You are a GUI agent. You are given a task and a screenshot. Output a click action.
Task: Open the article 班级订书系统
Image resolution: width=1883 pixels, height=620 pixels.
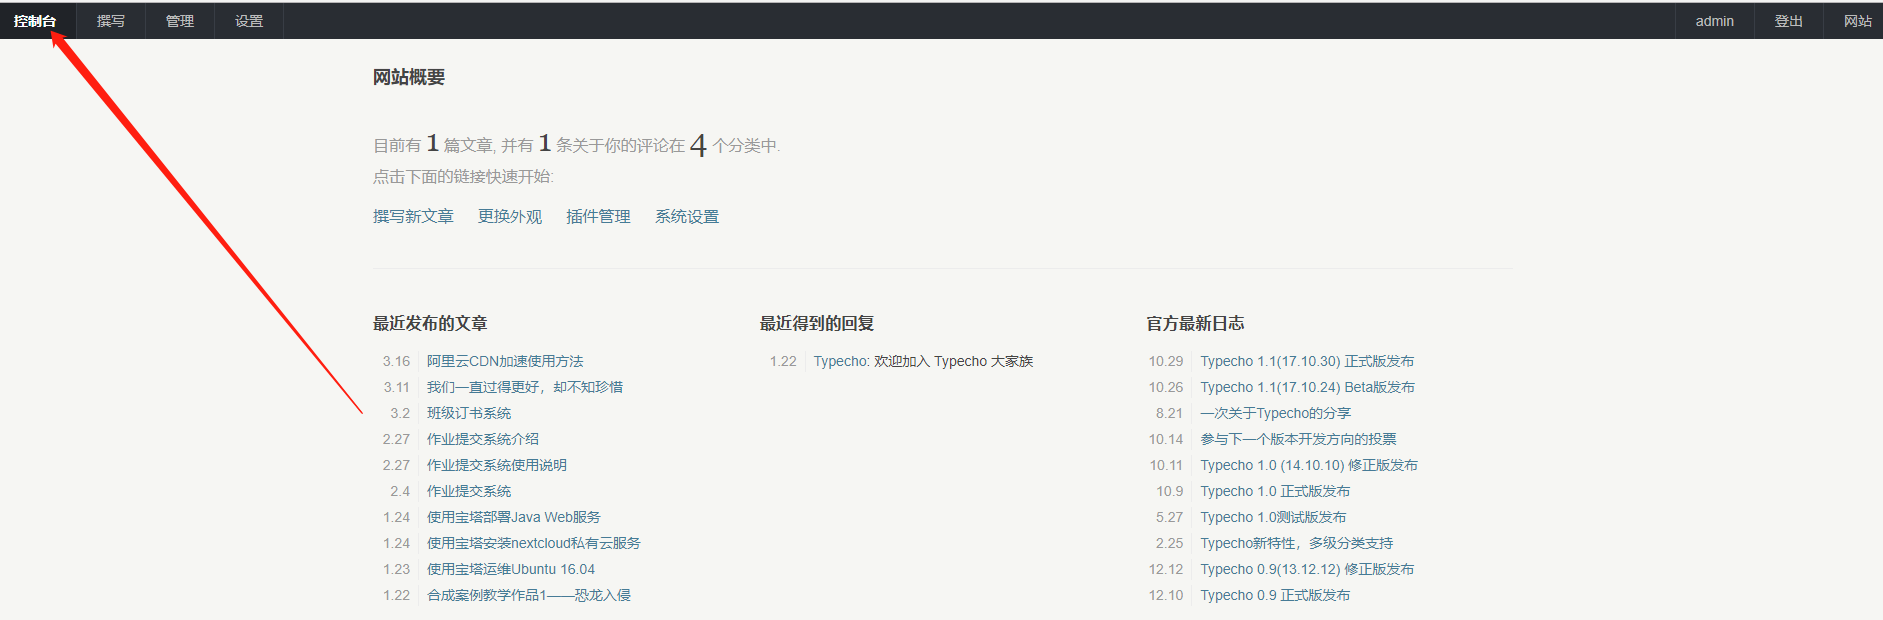pyautogui.click(x=469, y=413)
